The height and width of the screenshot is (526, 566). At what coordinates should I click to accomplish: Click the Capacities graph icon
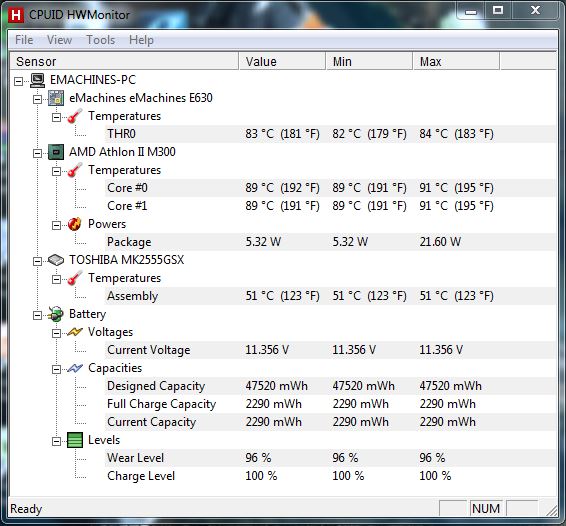pyautogui.click(x=75, y=368)
